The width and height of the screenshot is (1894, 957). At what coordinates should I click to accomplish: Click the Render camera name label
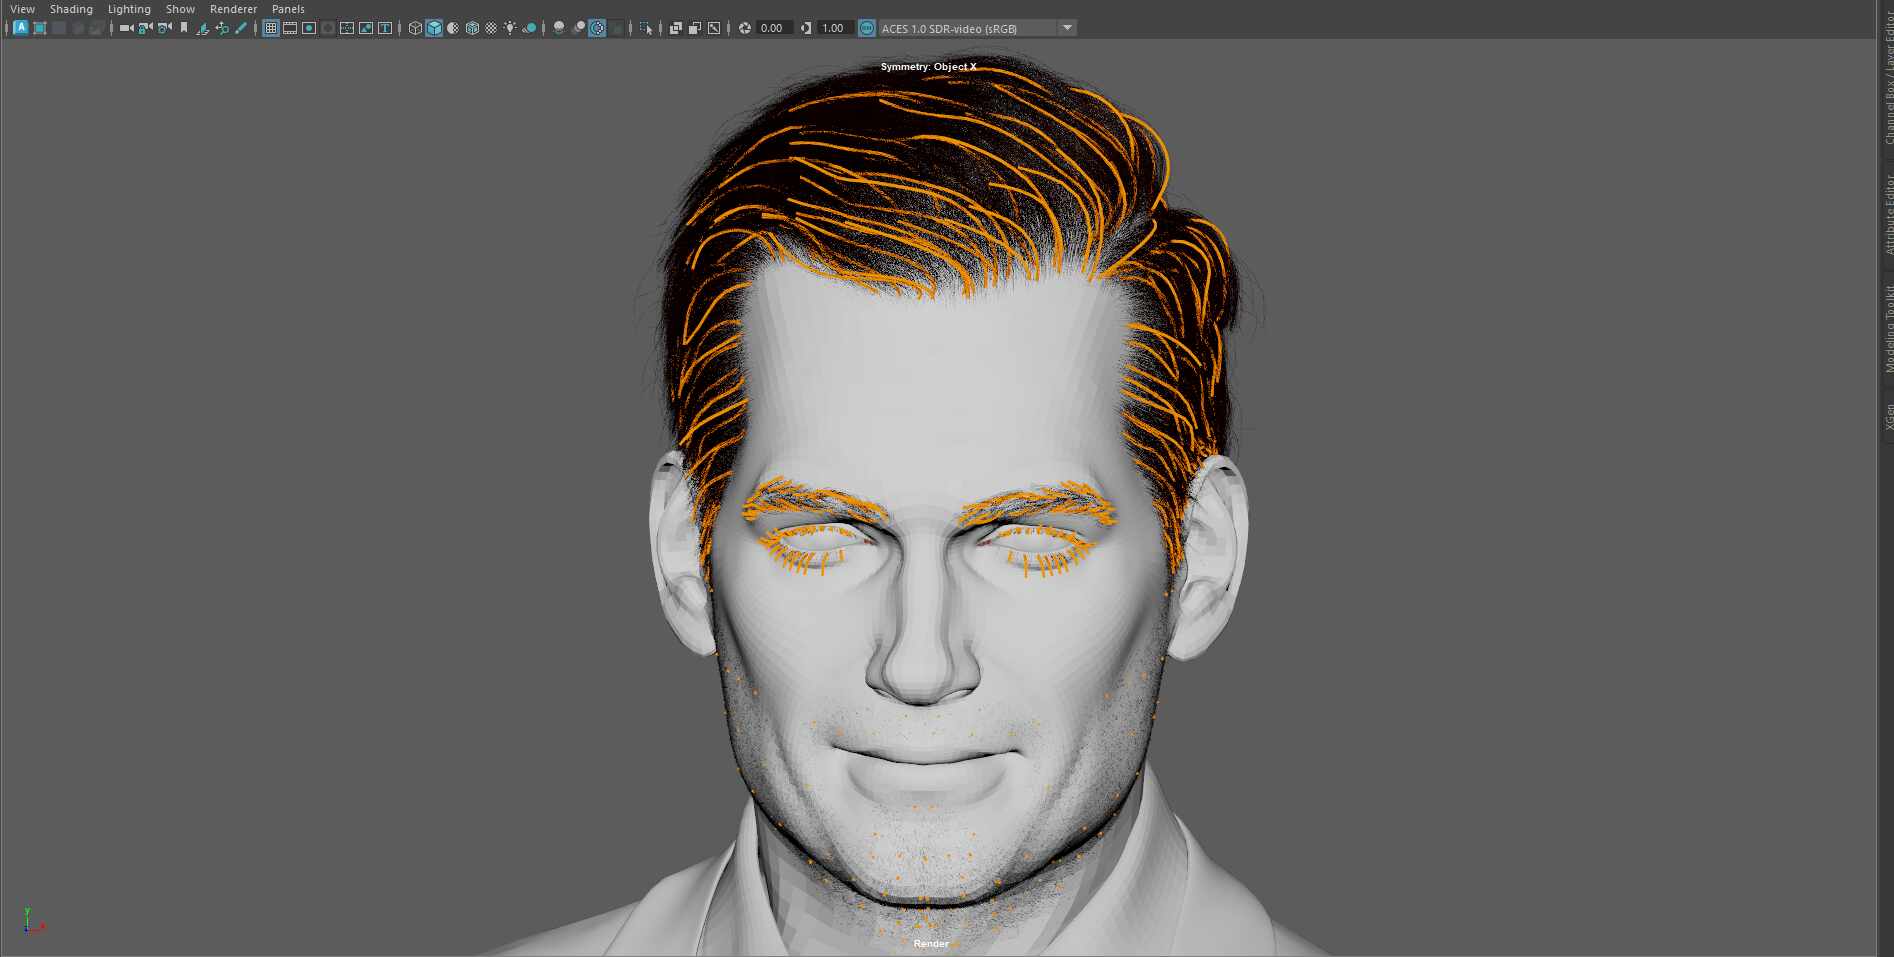coord(930,943)
